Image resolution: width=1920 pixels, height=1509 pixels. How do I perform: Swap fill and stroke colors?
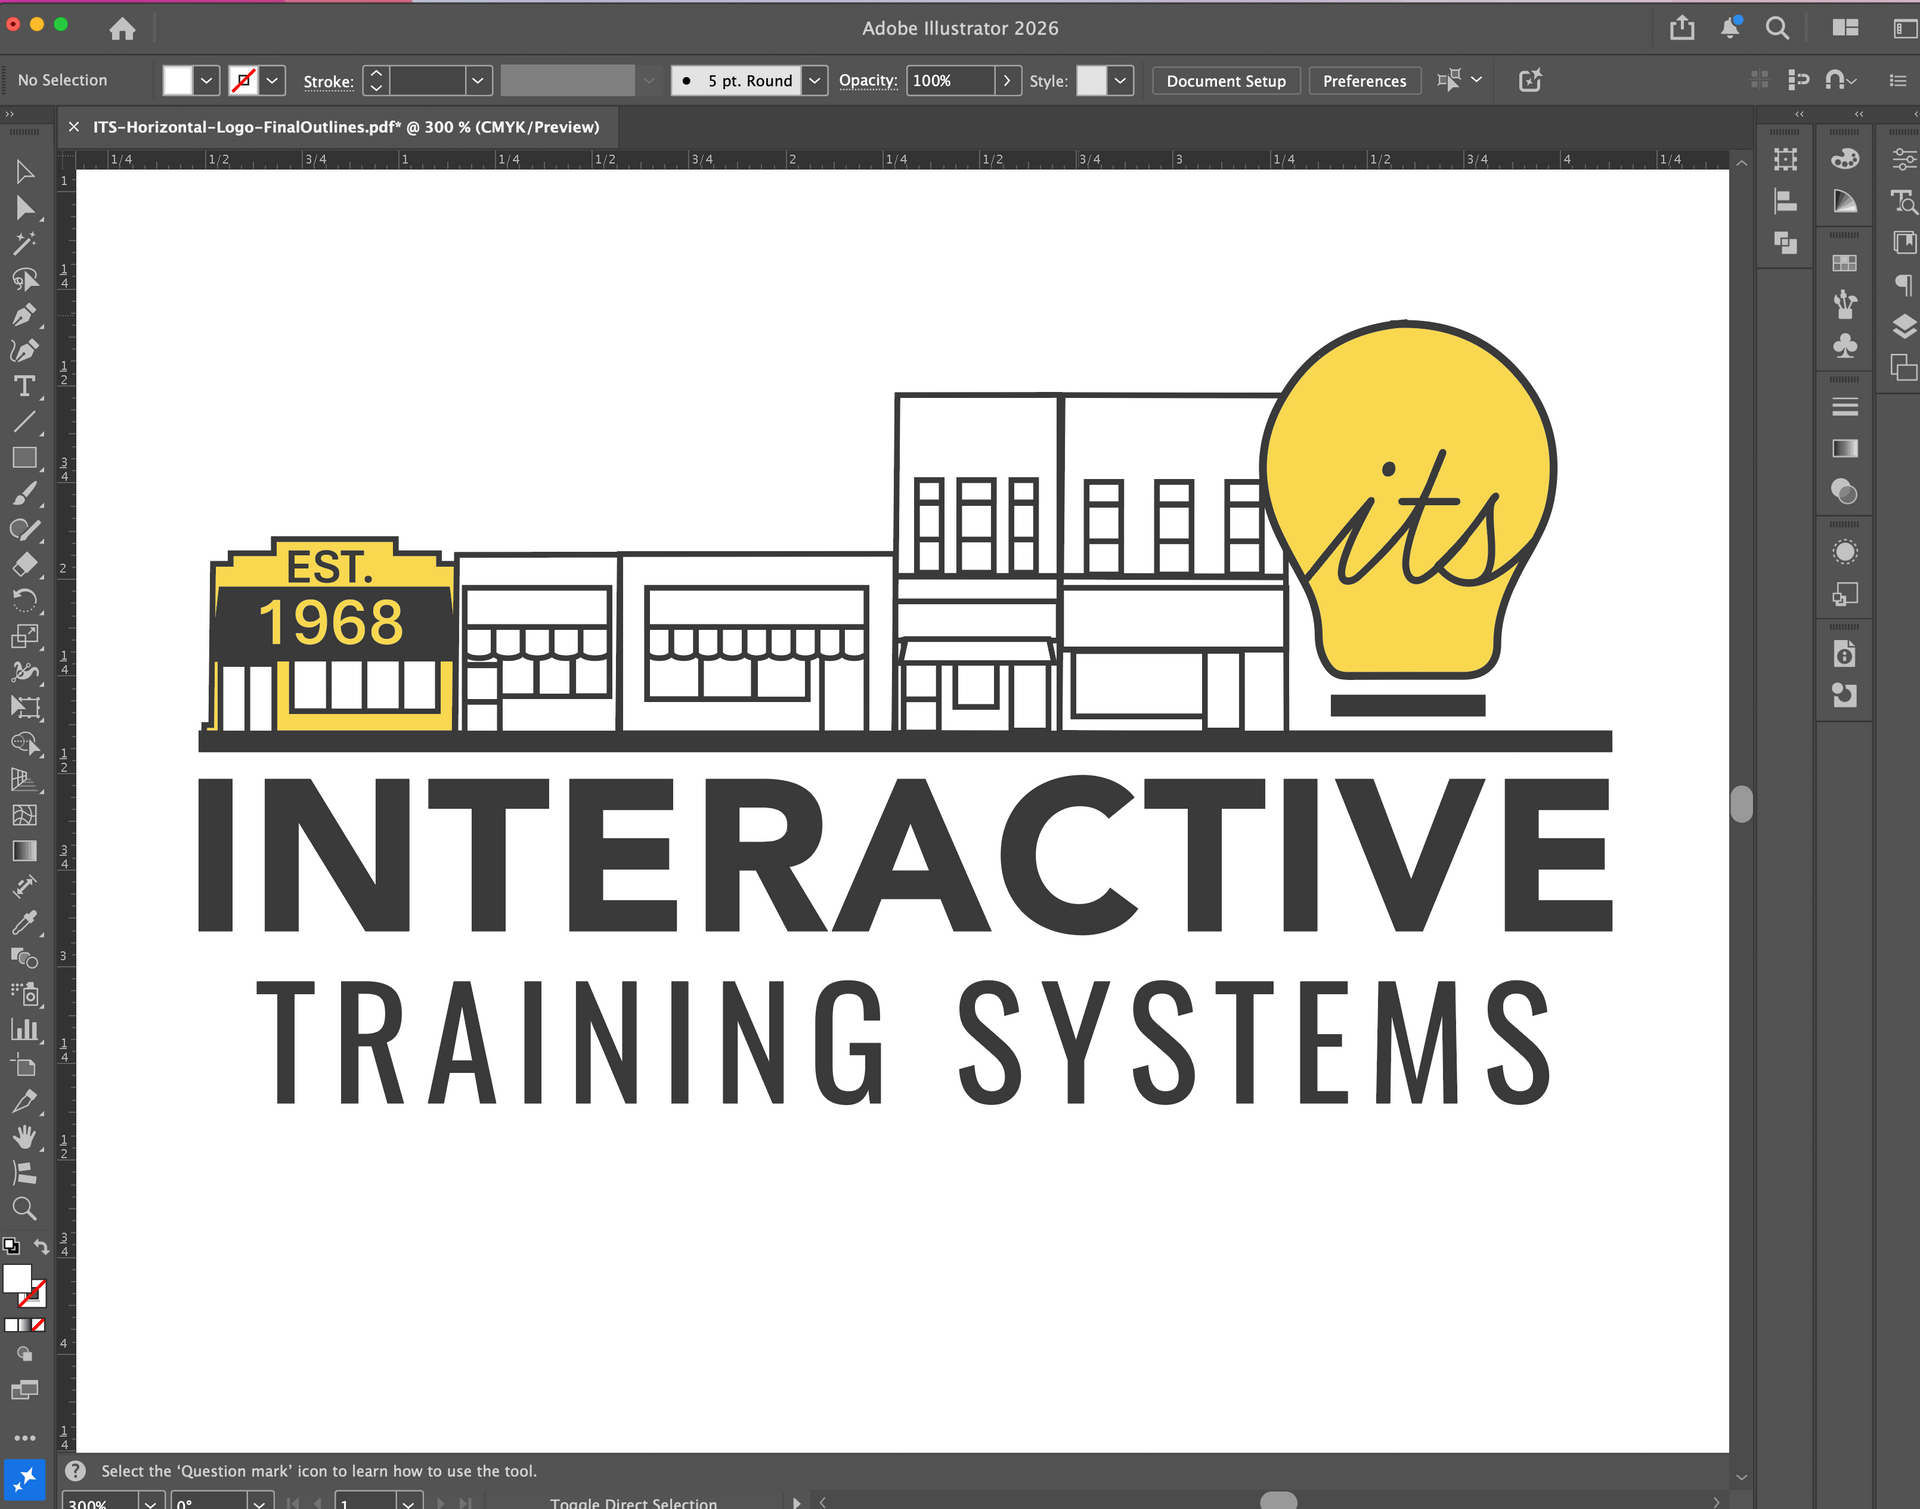tap(41, 1246)
